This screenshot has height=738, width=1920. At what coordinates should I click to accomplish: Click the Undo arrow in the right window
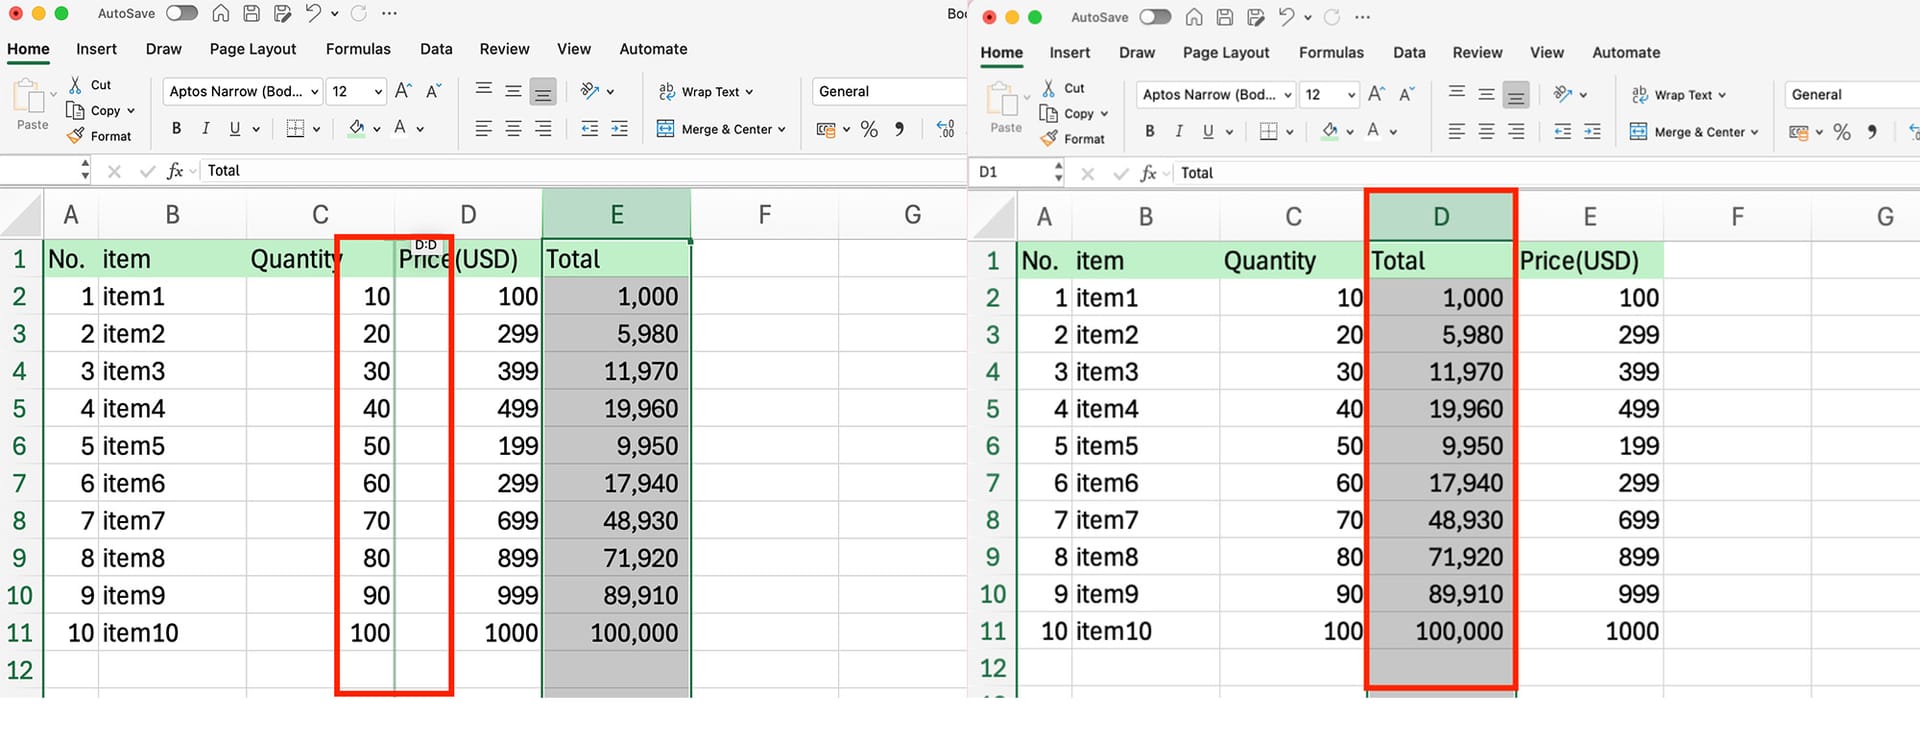[x=1286, y=17]
